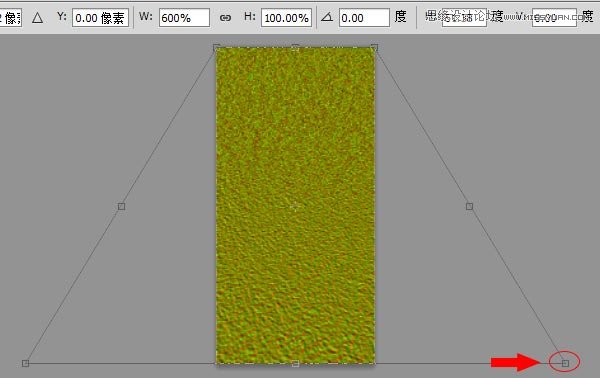Click the vertical skew field at far right
The height and width of the screenshot is (378, 600).
click(x=554, y=18)
